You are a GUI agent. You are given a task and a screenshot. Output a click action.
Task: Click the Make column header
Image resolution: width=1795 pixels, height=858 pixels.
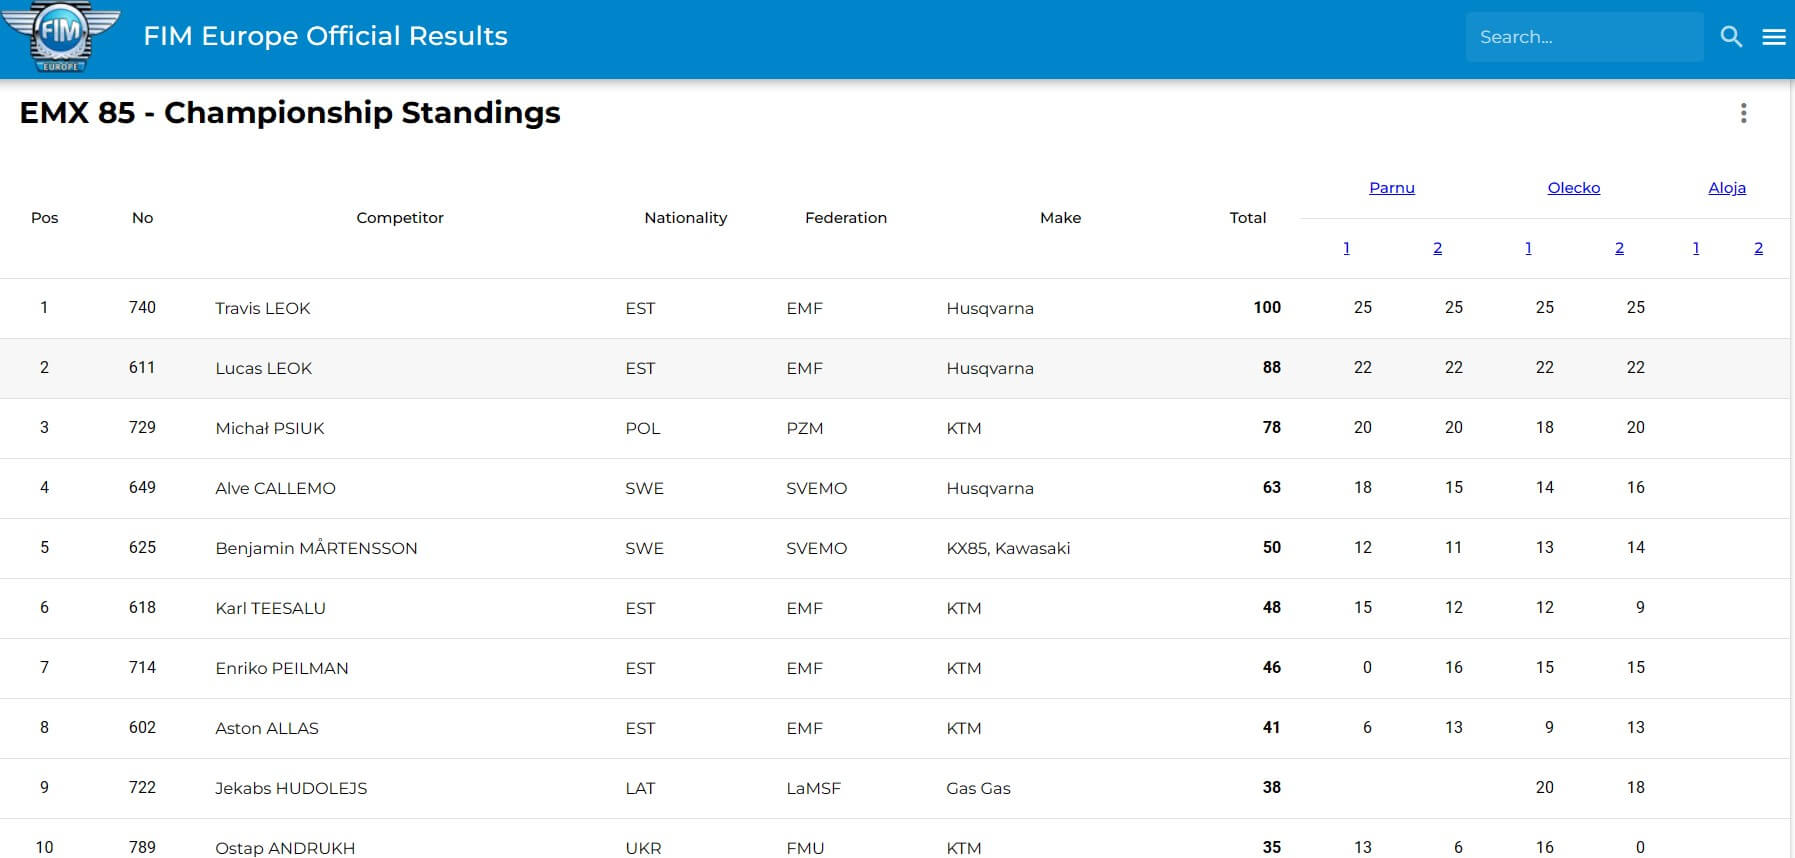tap(1061, 218)
